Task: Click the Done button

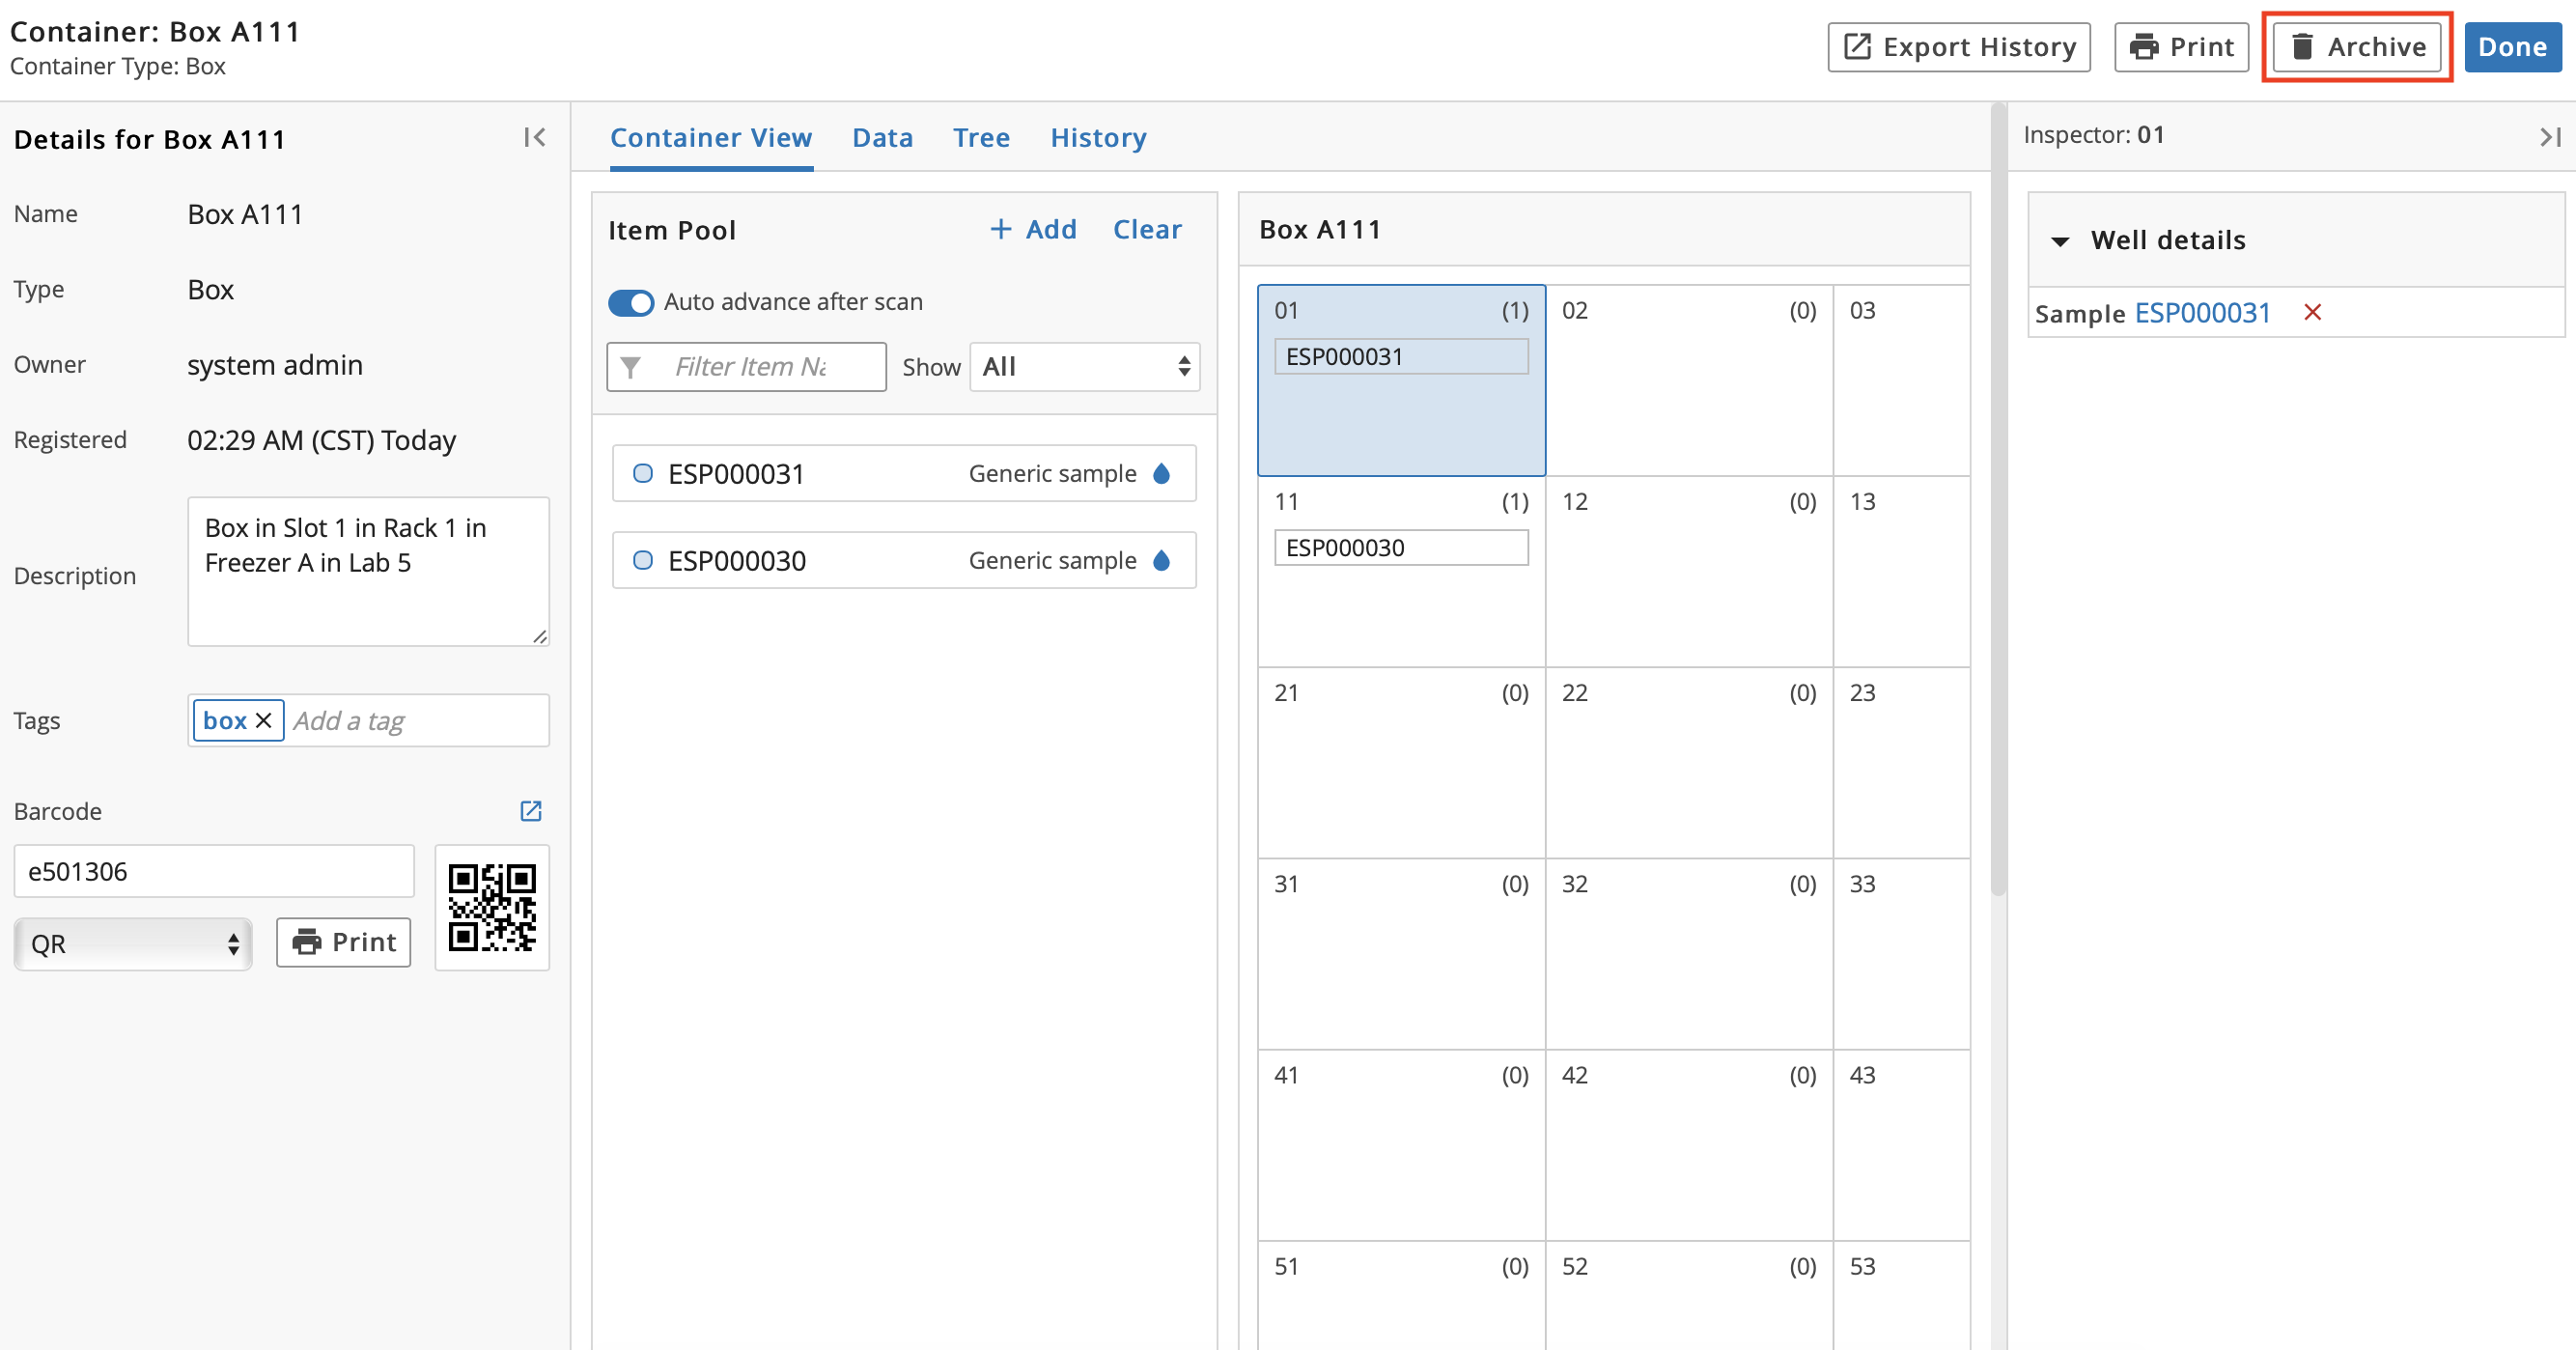Action: click(x=2512, y=47)
